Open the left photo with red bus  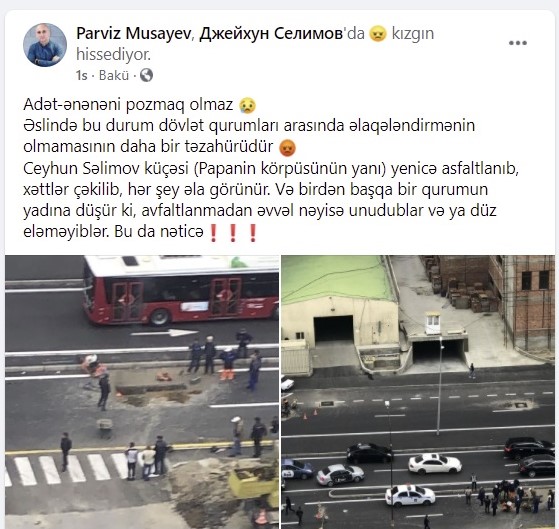point(142,392)
